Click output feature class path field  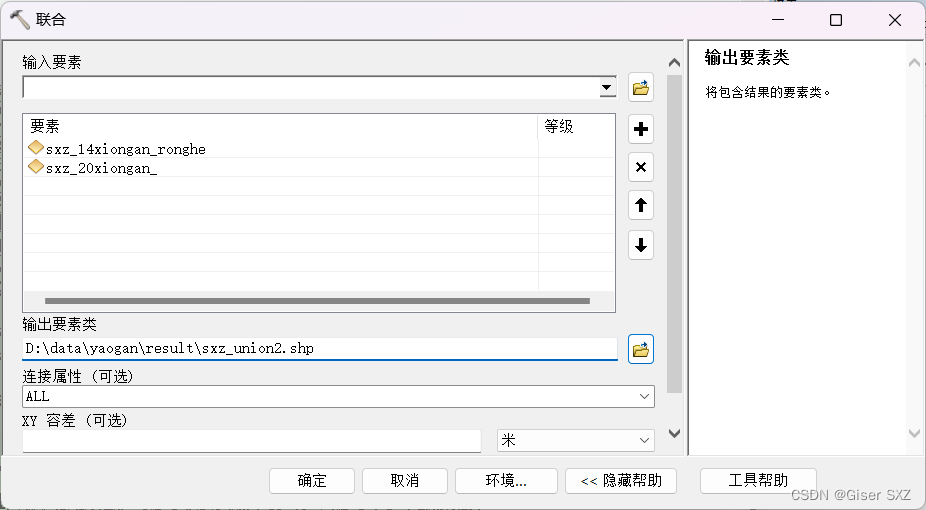point(319,348)
